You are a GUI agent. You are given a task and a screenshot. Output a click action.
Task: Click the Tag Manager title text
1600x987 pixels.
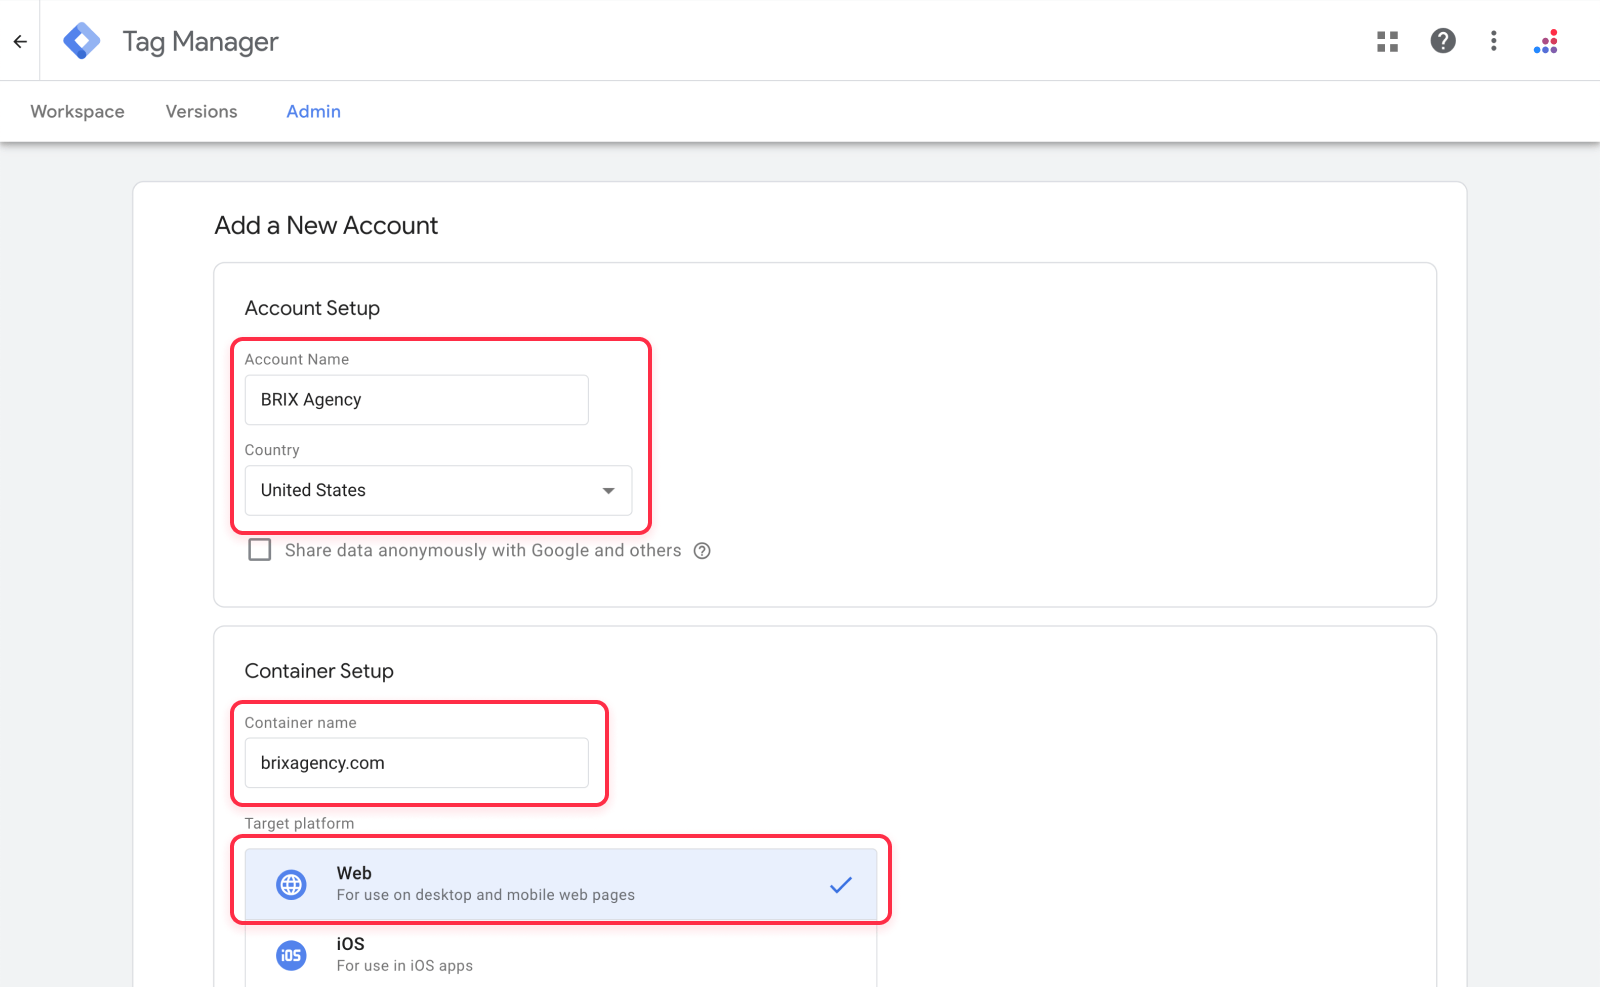click(200, 42)
